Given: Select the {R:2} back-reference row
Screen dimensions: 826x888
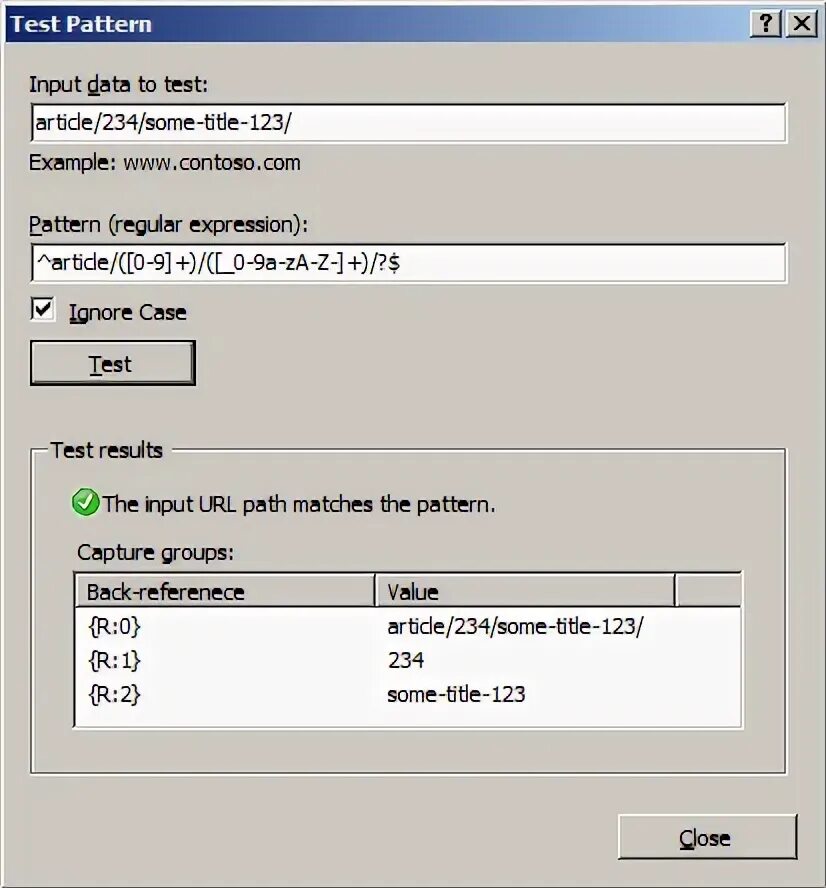Looking at the screenshot, I should pyautogui.click(x=408, y=694).
